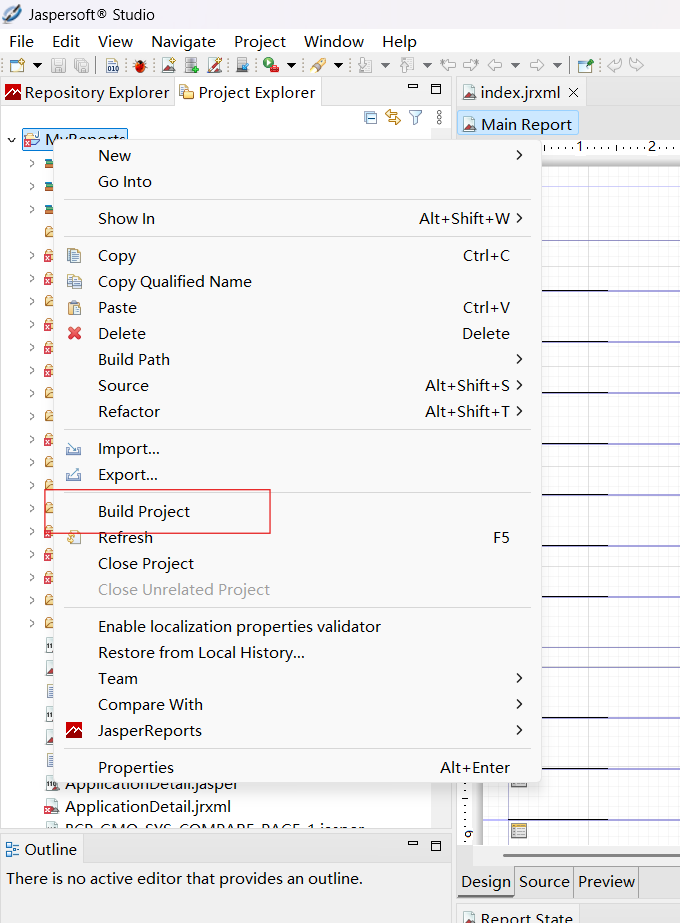This screenshot has width=680, height=923.
Task: Open the Forward history dropdown arrow
Action: [x=558, y=65]
